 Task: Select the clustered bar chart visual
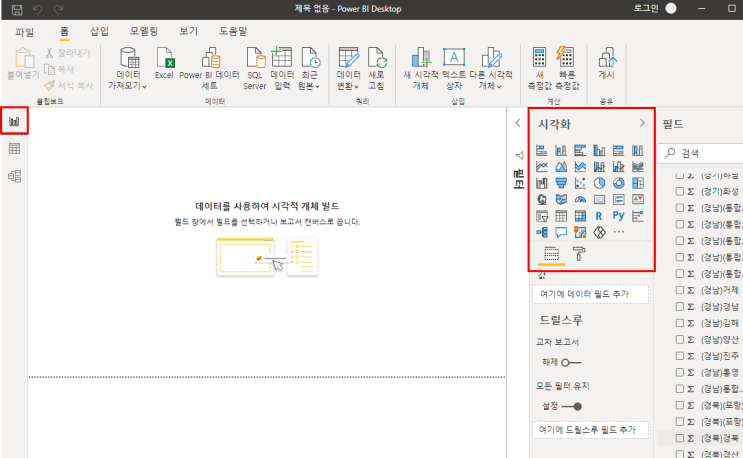[x=580, y=151]
